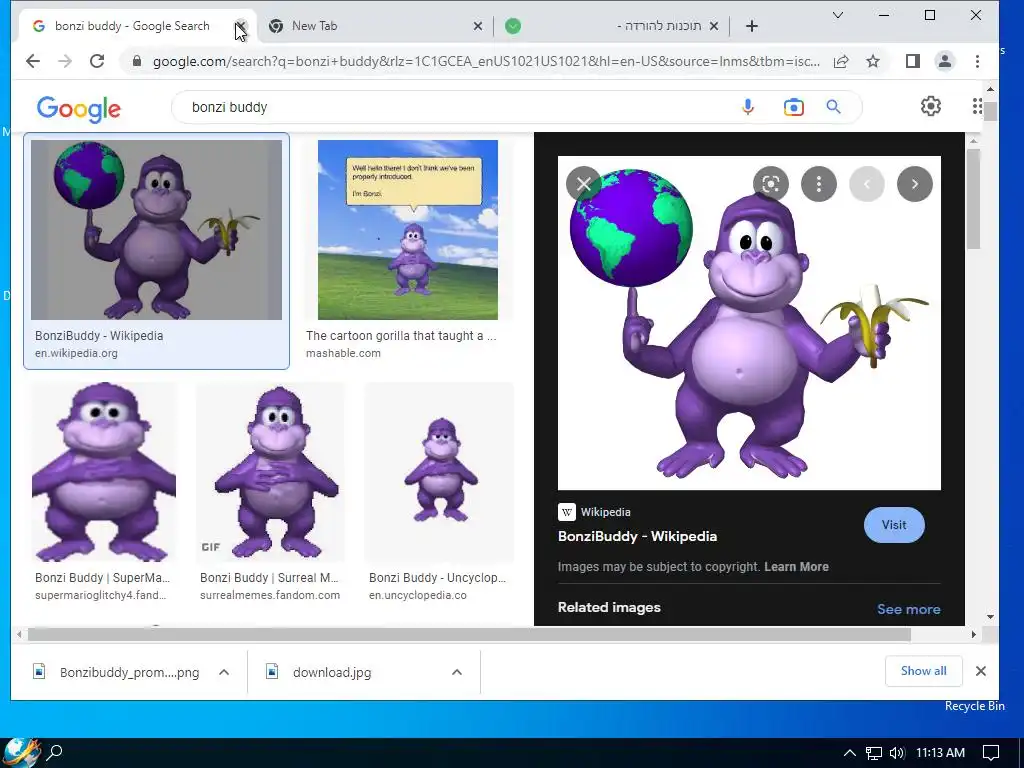The height and width of the screenshot is (768, 1024).
Task: Open Chrome's three-dot menu
Action: (x=977, y=61)
